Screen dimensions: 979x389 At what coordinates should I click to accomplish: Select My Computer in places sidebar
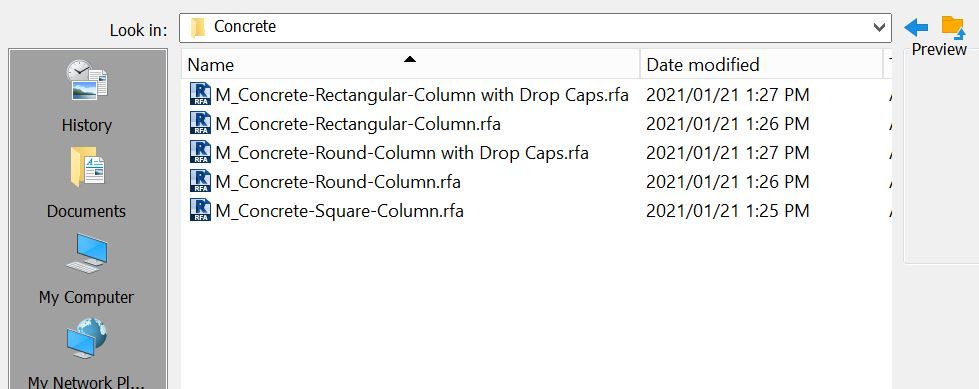coord(87,268)
